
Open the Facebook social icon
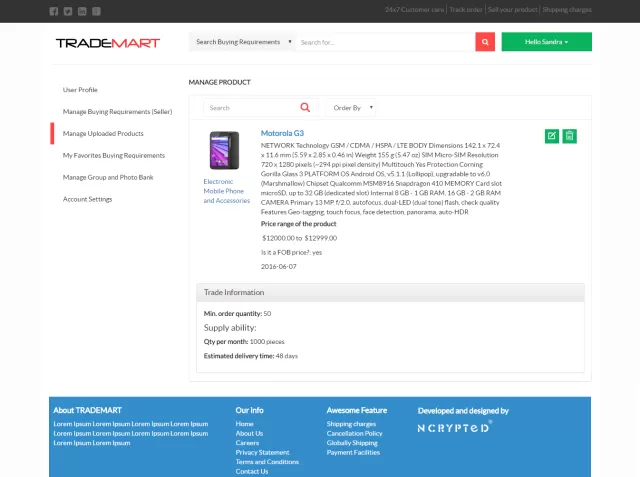pos(53,11)
